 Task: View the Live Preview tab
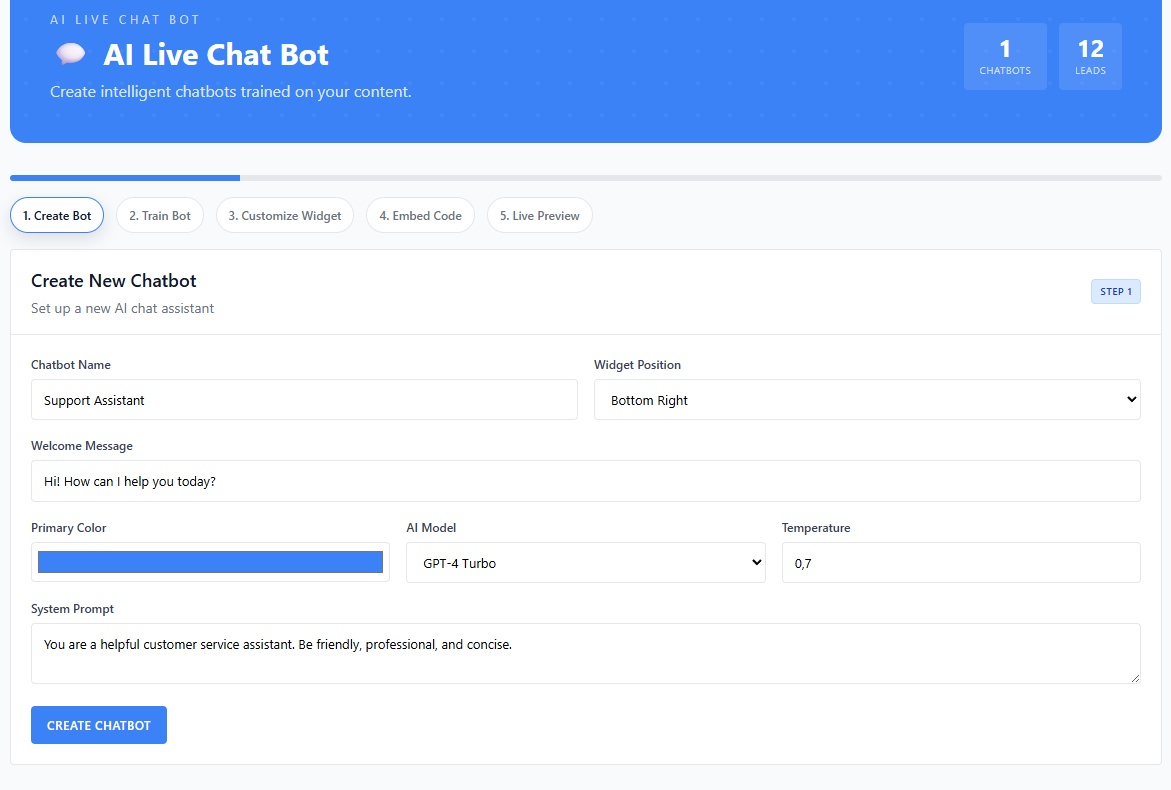pyautogui.click(x=539, y=214)
